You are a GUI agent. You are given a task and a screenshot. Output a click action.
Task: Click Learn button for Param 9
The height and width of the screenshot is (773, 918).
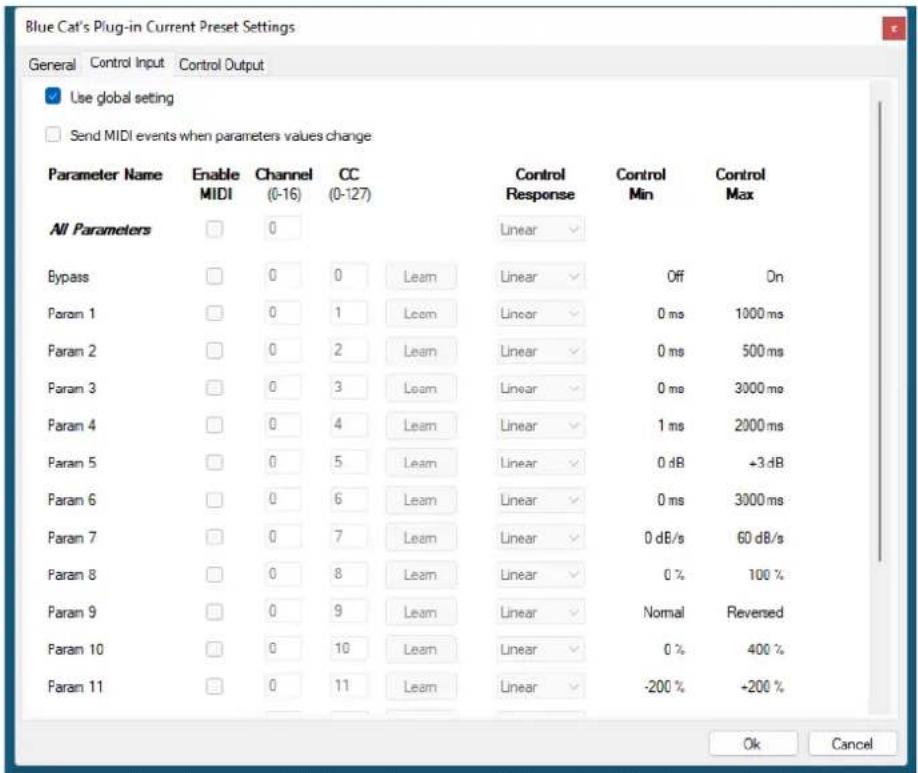point(421,613)
